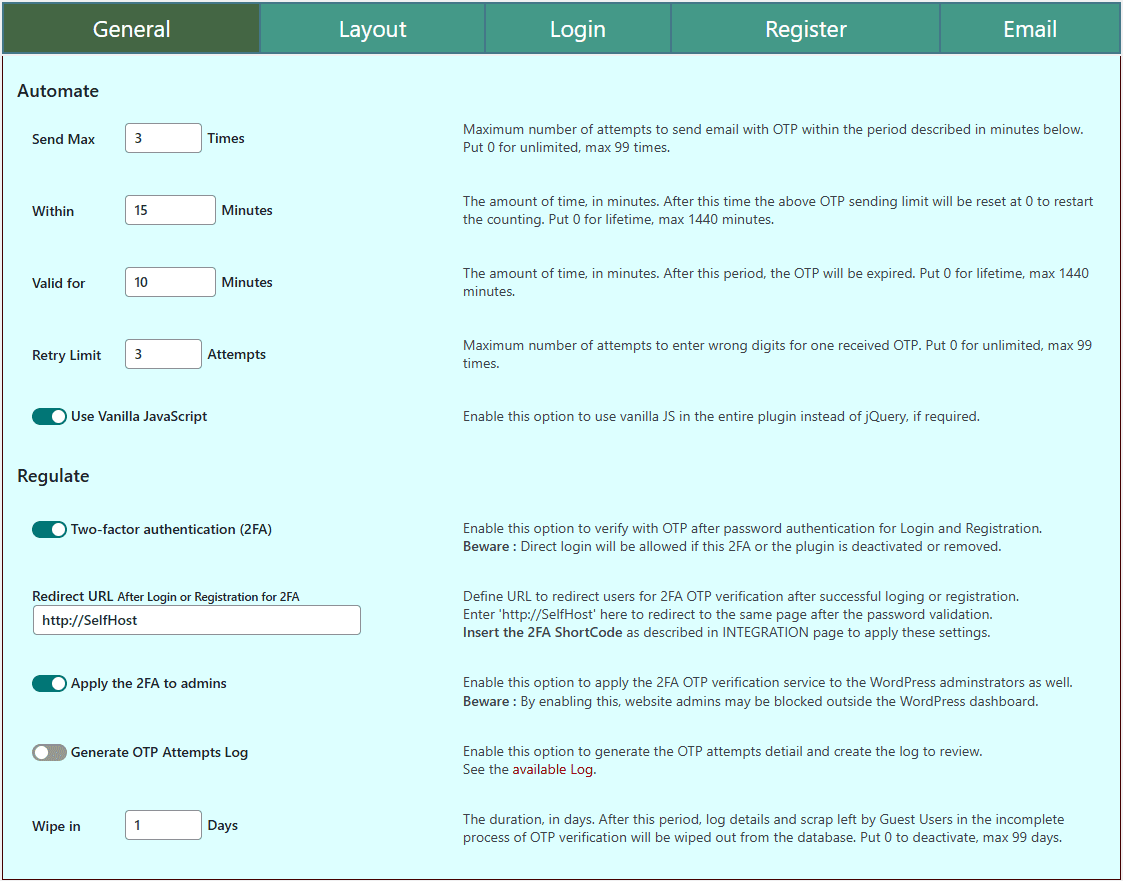
Task: Click the Send Max times input field
Action: click(x=163, y=139)
